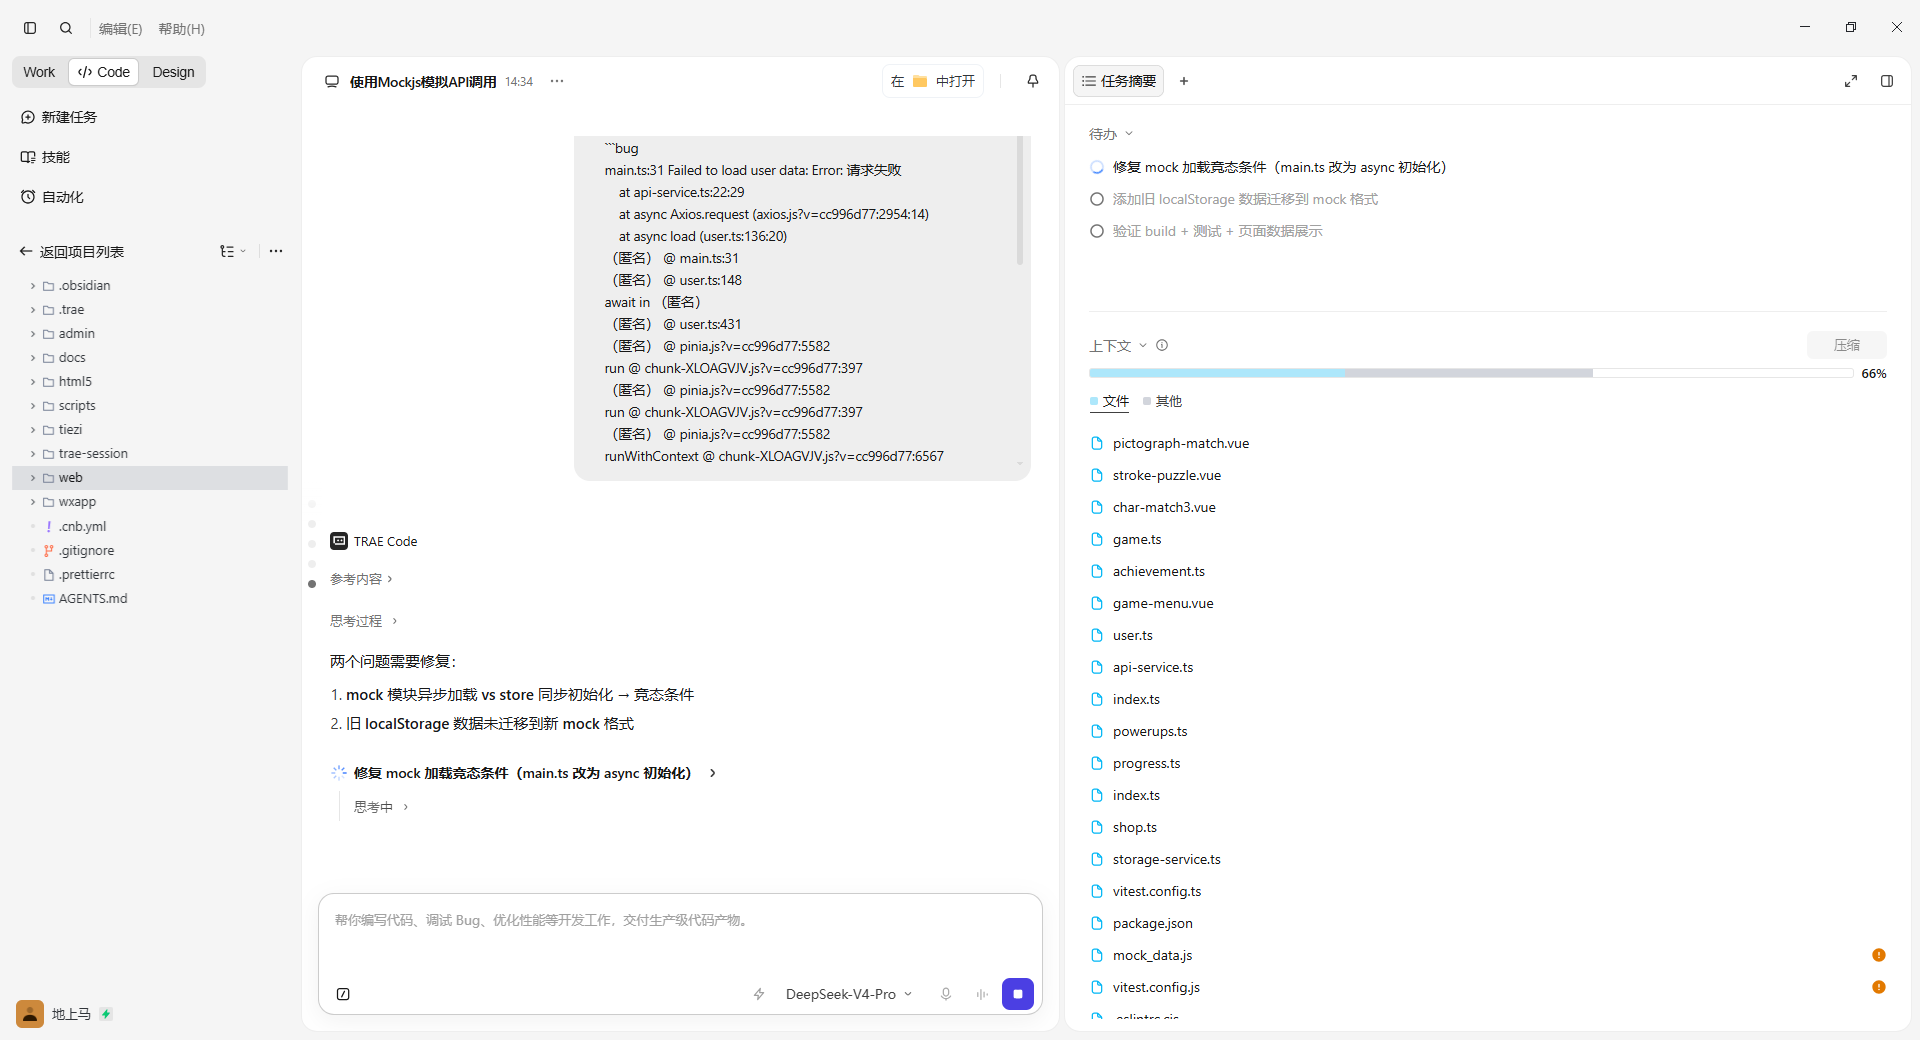Click the new task icon 新建任务

pos(28,117)
